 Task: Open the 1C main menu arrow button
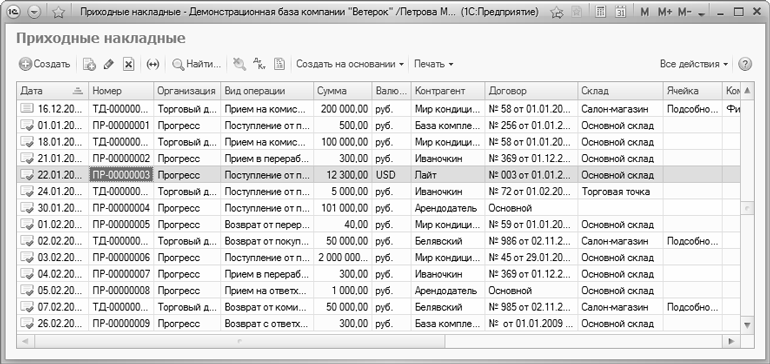(x=34, y=12)
